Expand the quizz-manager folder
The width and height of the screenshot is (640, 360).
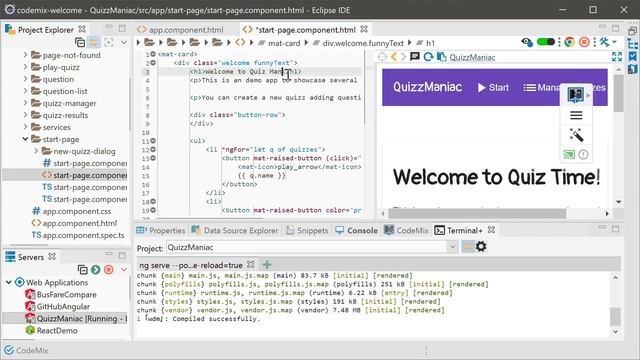click(x=25, y=103)
